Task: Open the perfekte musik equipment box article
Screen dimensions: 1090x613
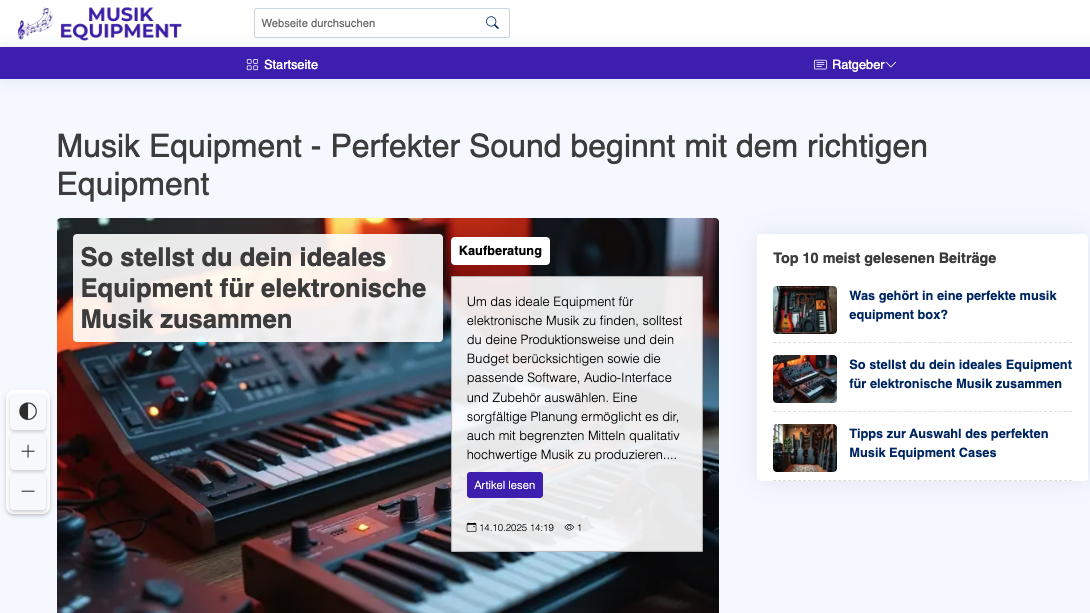Action: point(950,305)
